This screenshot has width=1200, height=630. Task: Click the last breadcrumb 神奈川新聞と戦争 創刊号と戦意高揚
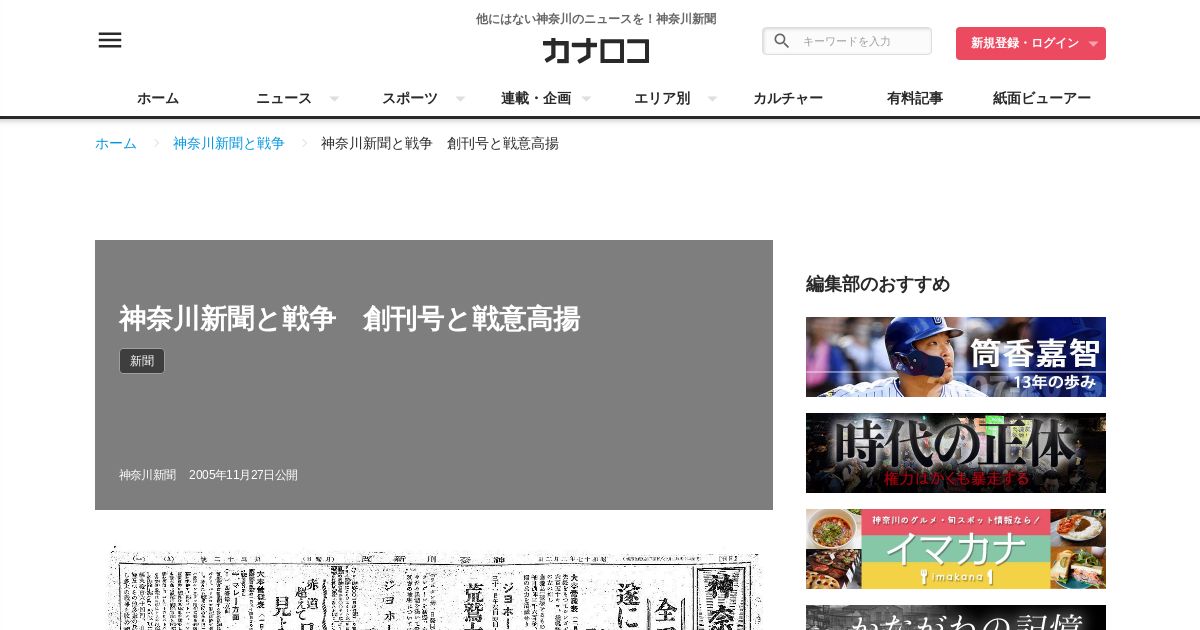440,143
